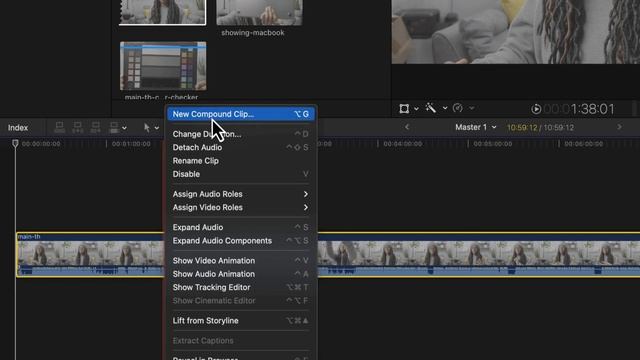640x360 pixels.
Task: Click the insert clip edit icon
Action: coord(78,127)
